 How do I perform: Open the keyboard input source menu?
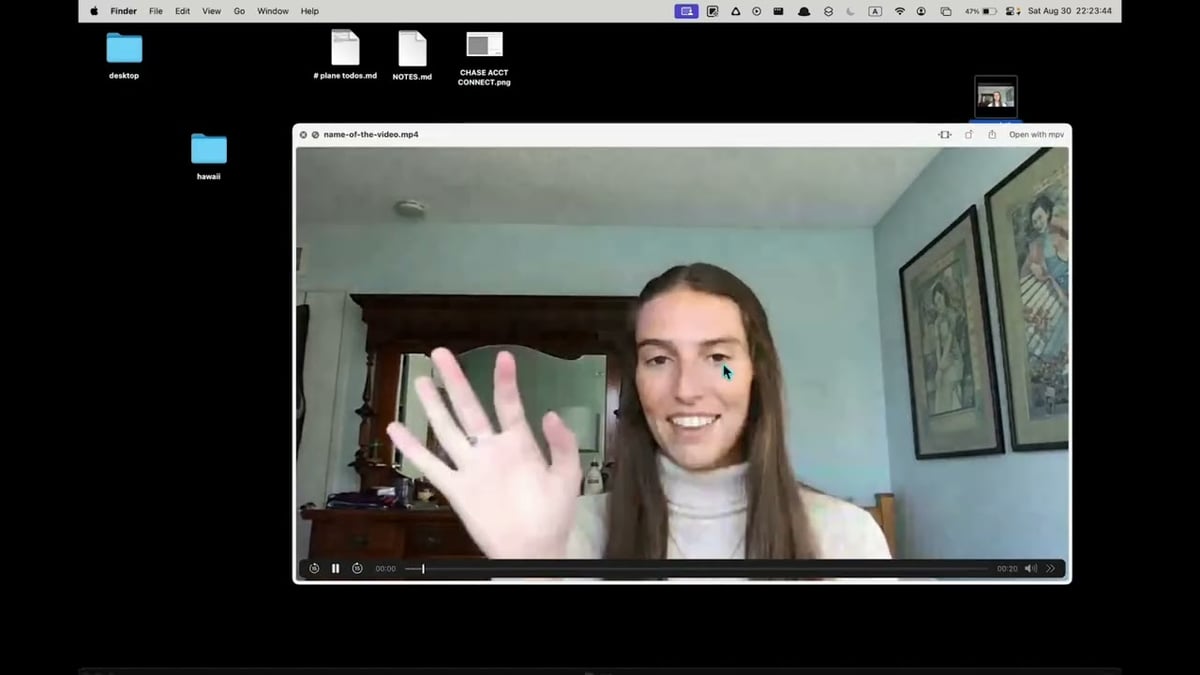pos(875,11)
